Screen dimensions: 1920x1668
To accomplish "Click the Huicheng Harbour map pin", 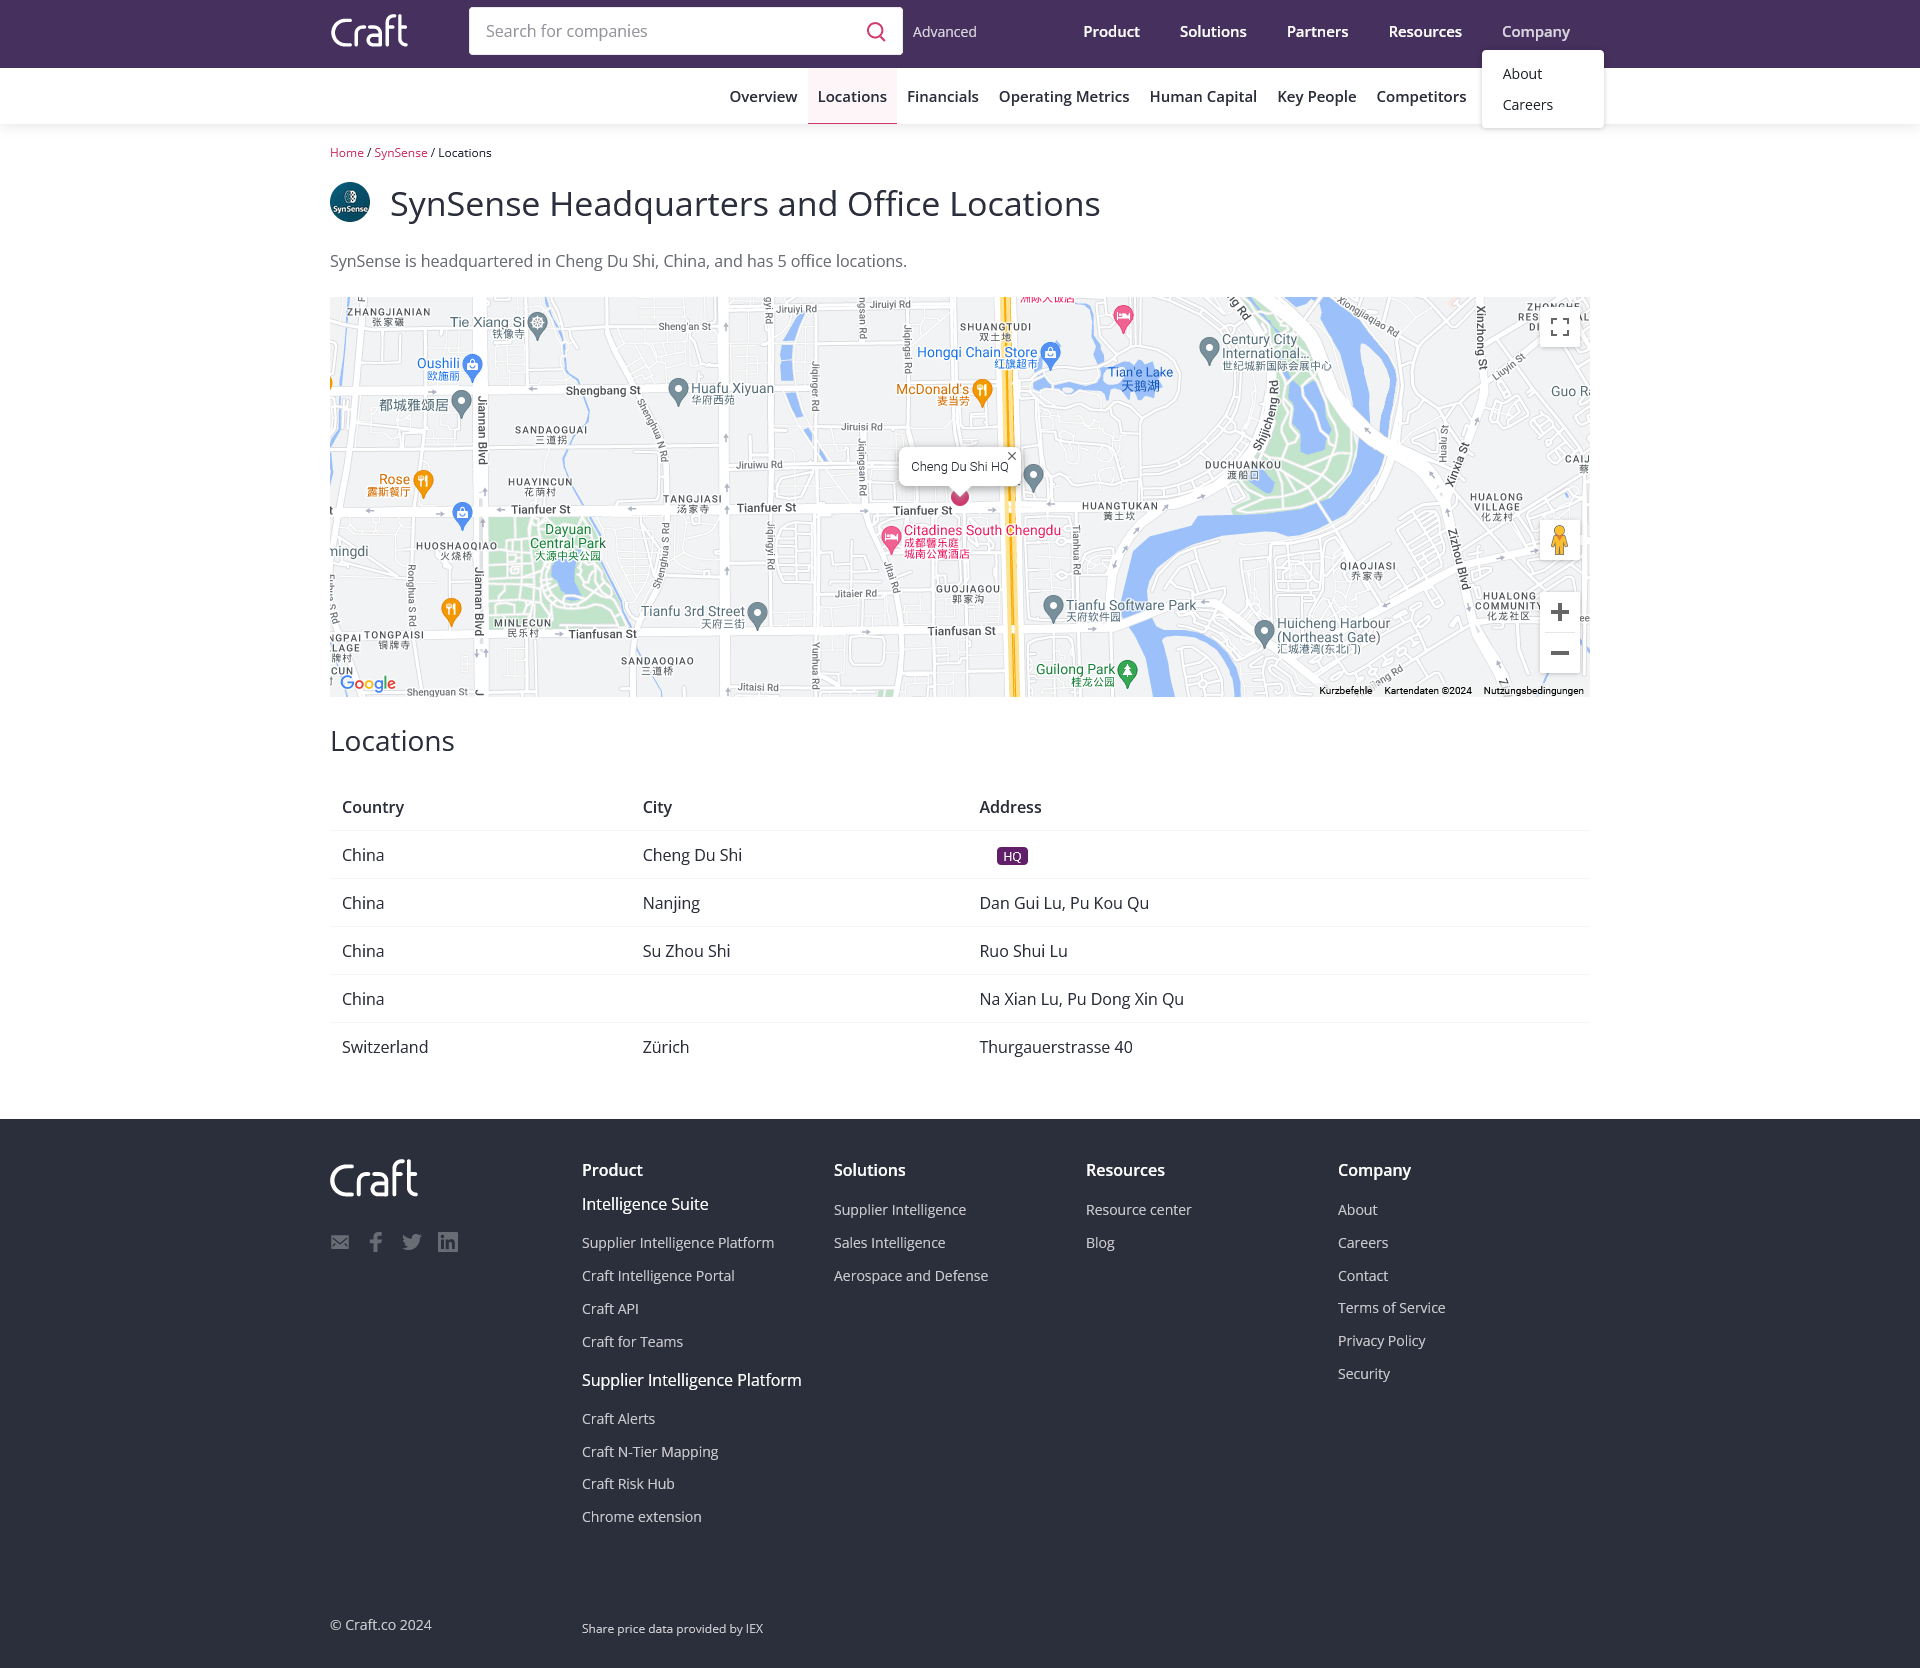I will tap(1264, 632).
